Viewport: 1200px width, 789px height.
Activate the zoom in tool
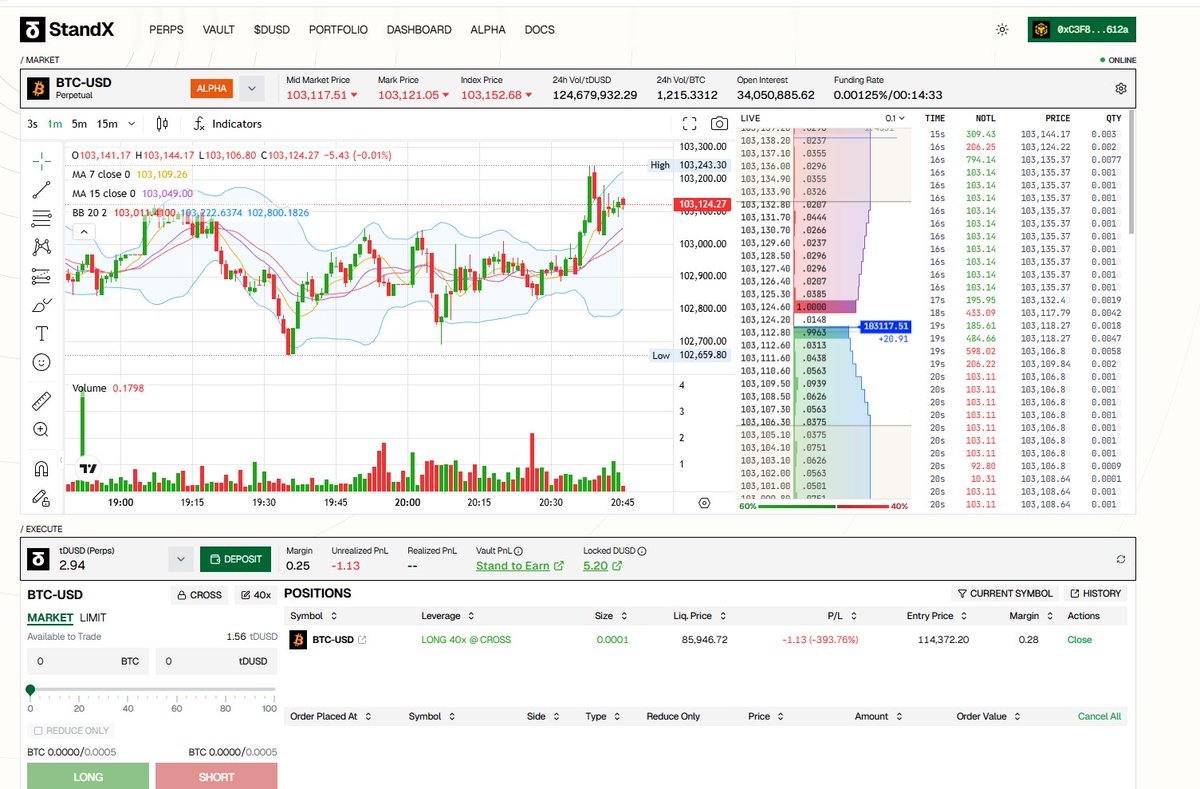pyautogui.click(x=41, y=429)
